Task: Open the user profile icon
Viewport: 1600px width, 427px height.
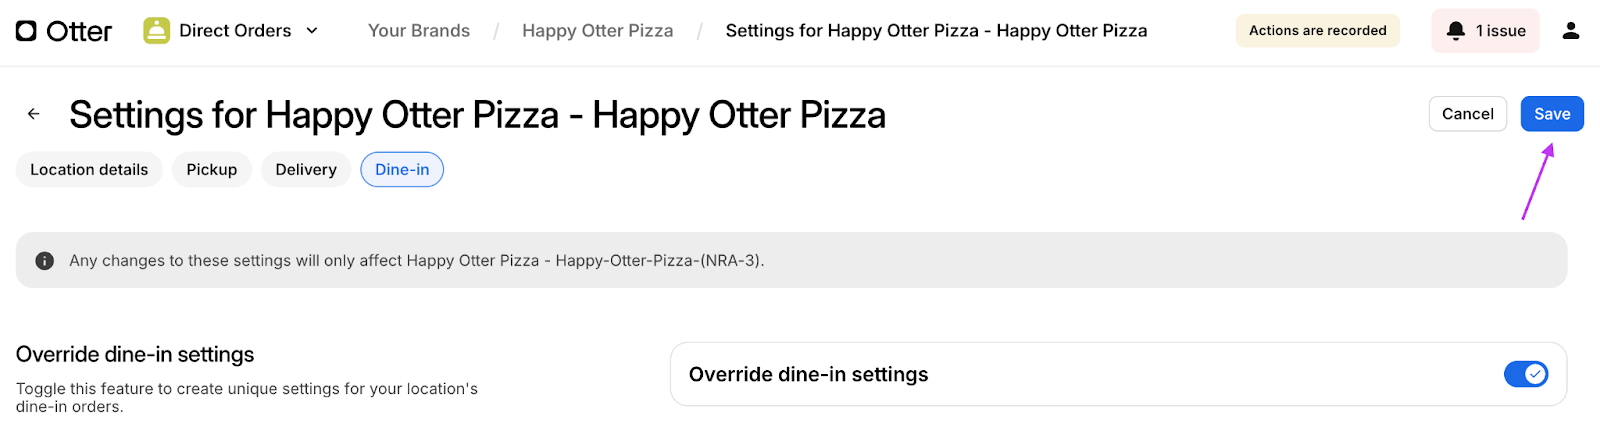Action: tap(1571, 31)
